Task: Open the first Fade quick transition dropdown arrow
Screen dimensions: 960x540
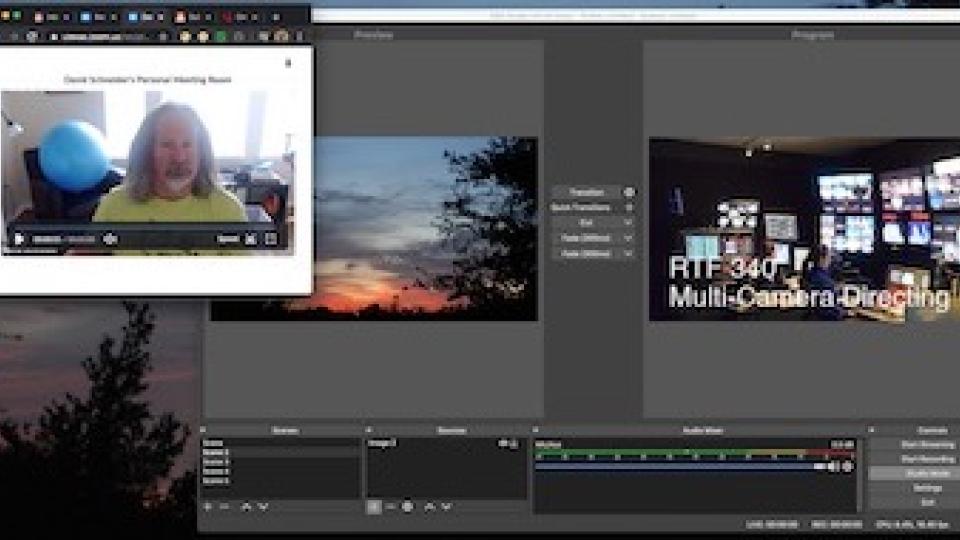Action: [x=628, y=238]
